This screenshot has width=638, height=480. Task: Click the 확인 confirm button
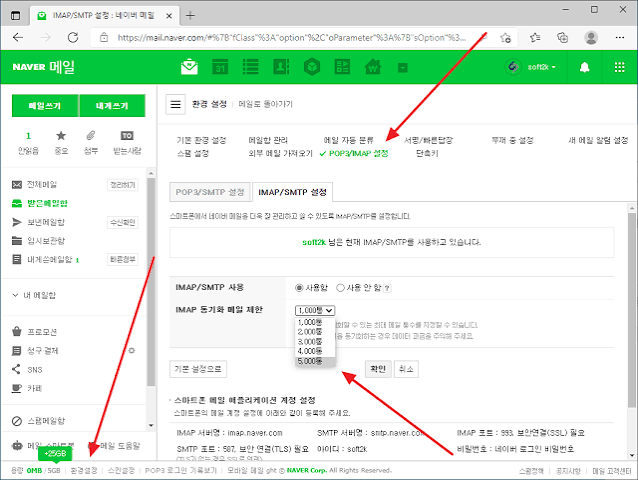[378, 369]
